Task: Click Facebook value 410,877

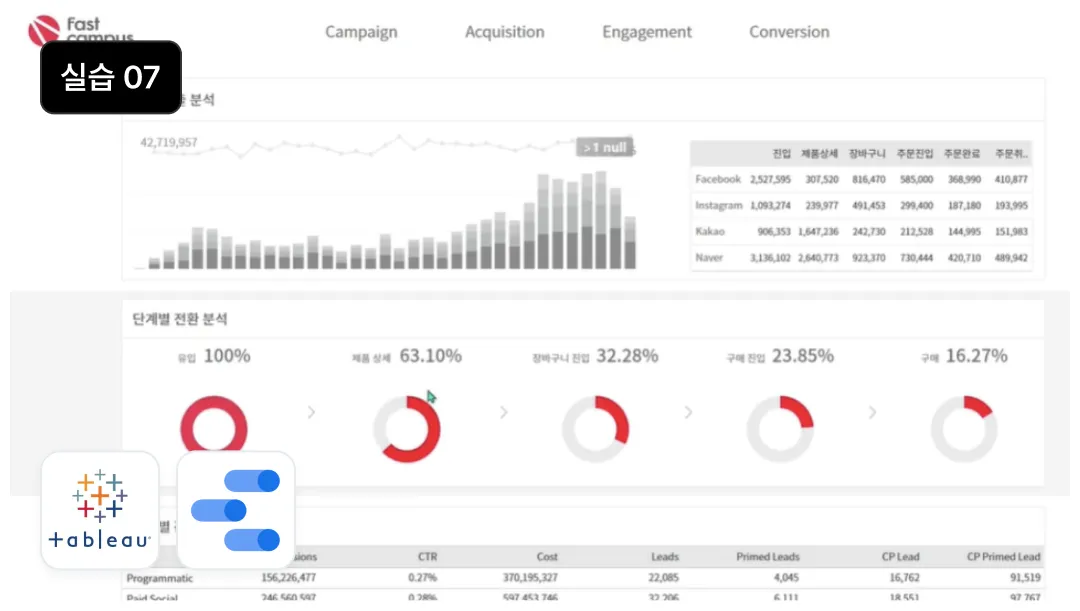Action: pos(1010,179)
